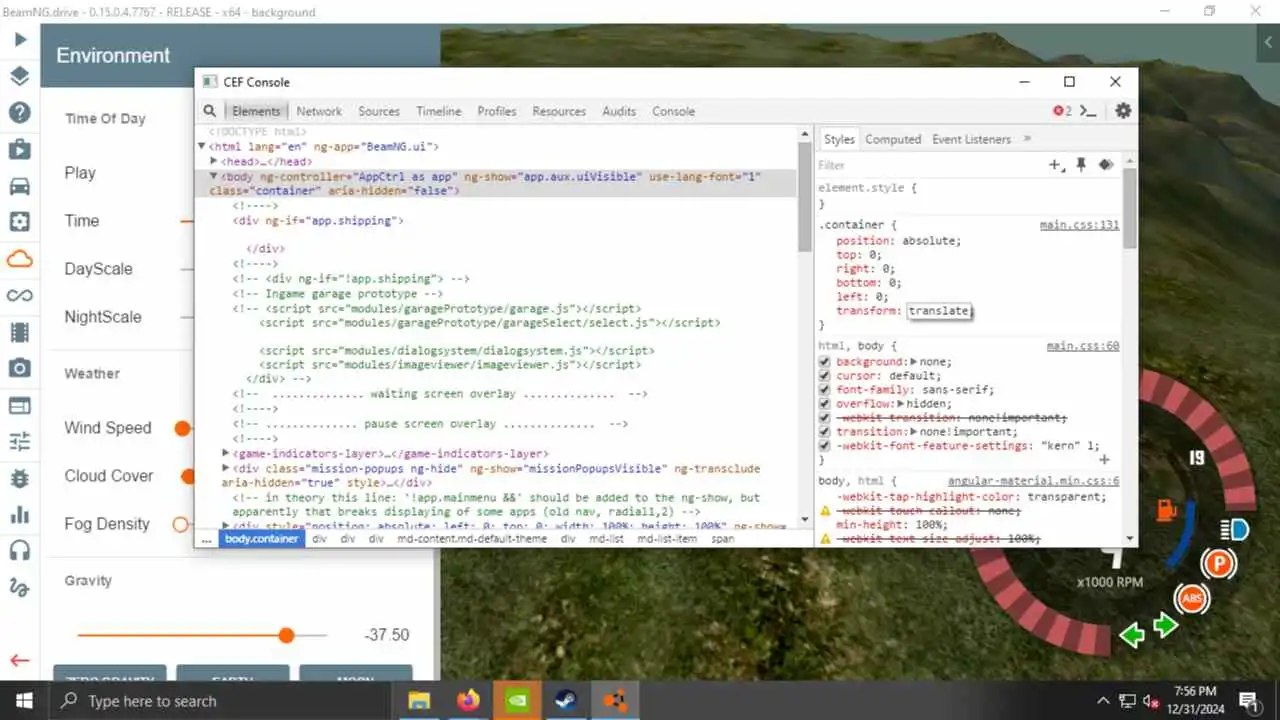Open the main.css:131 source link
The height and width of the screenshot is (720, 1280).
1080,225
